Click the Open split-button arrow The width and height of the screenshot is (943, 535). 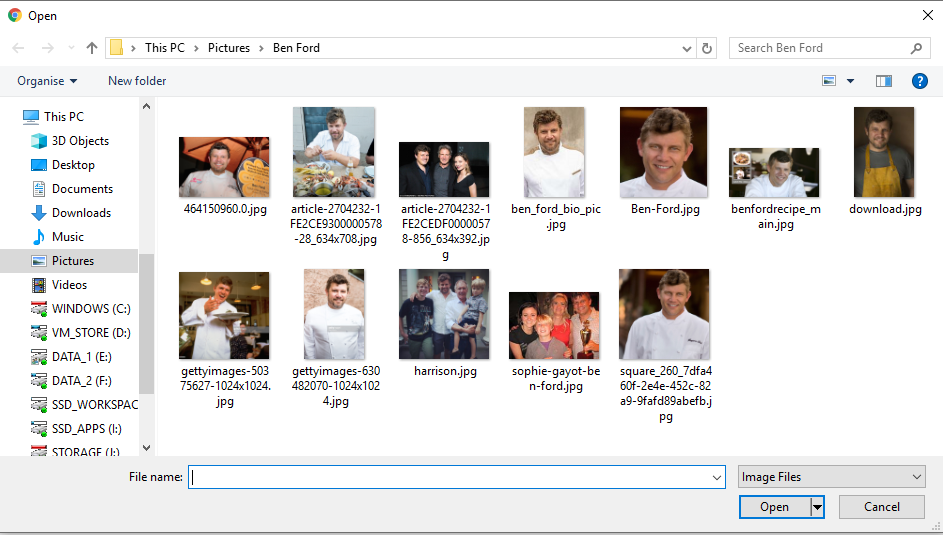click(817, 507)
